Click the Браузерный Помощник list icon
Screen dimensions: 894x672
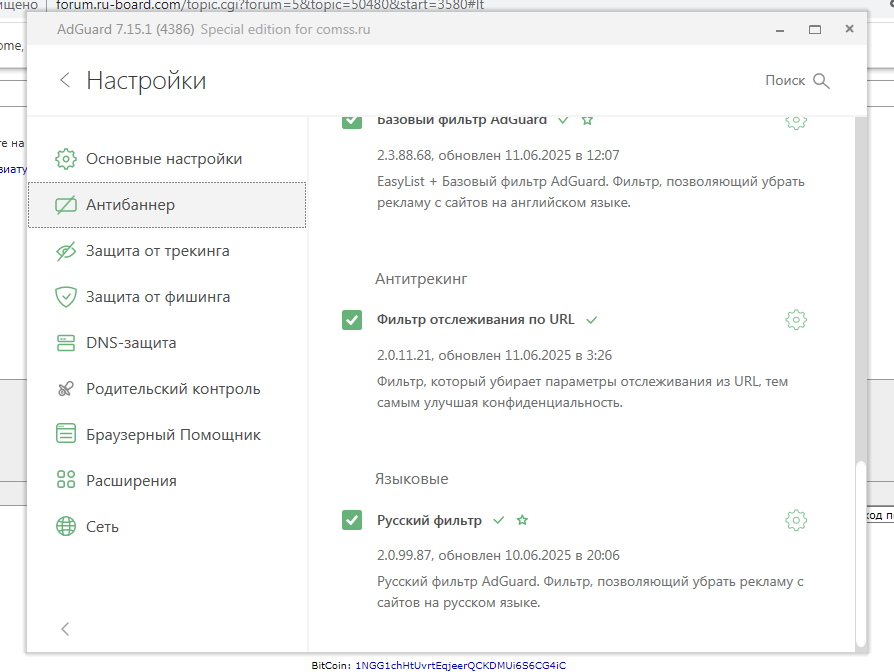coord(66,433)
